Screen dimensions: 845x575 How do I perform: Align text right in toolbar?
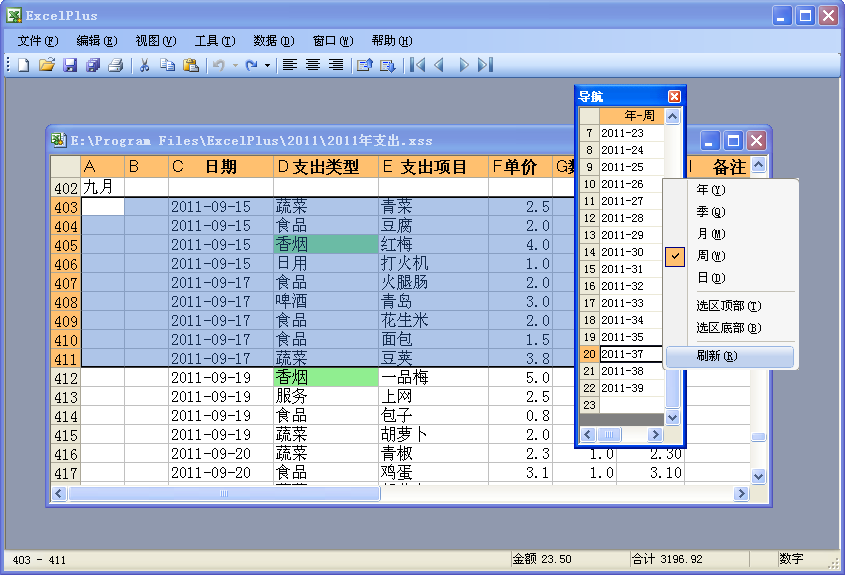click(x=336, y=65)
